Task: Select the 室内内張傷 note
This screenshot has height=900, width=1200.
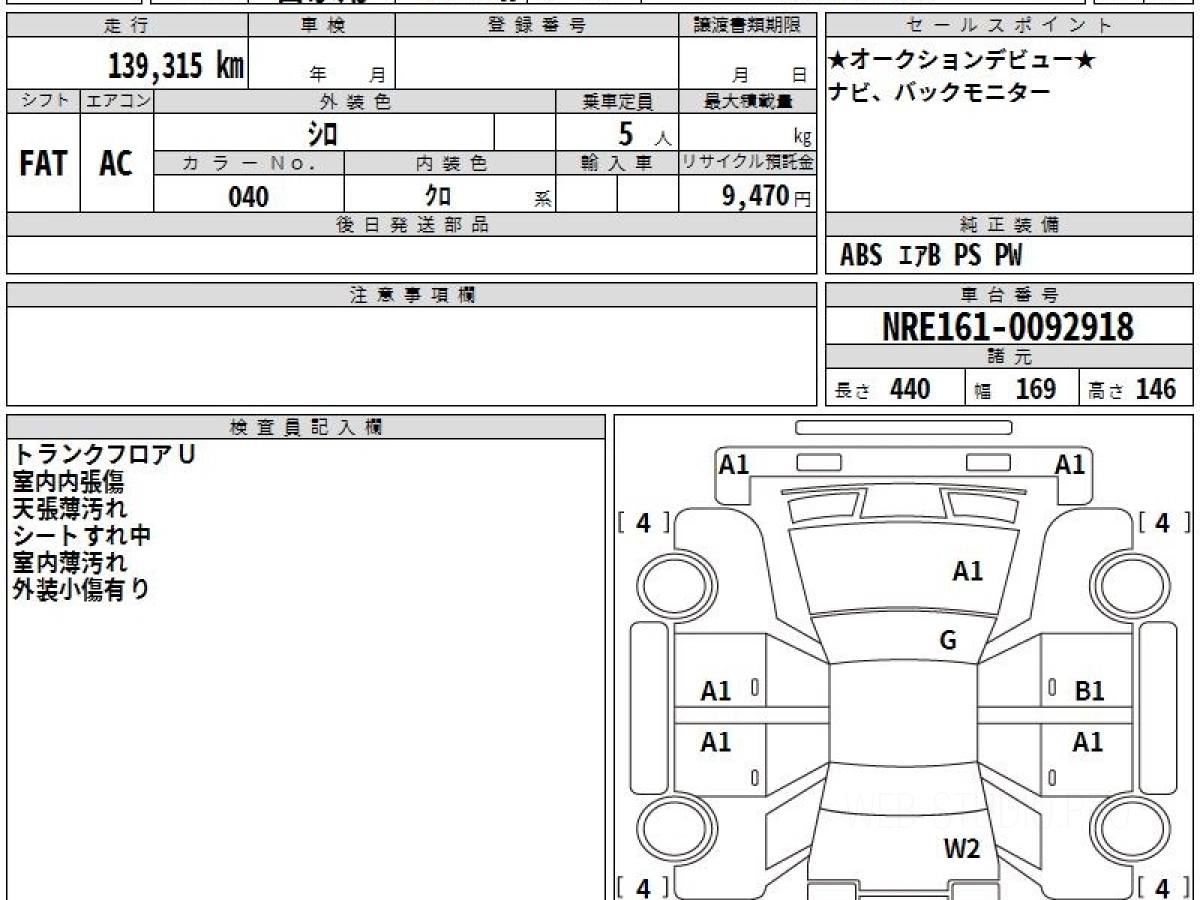Action: tap(68, 482)
